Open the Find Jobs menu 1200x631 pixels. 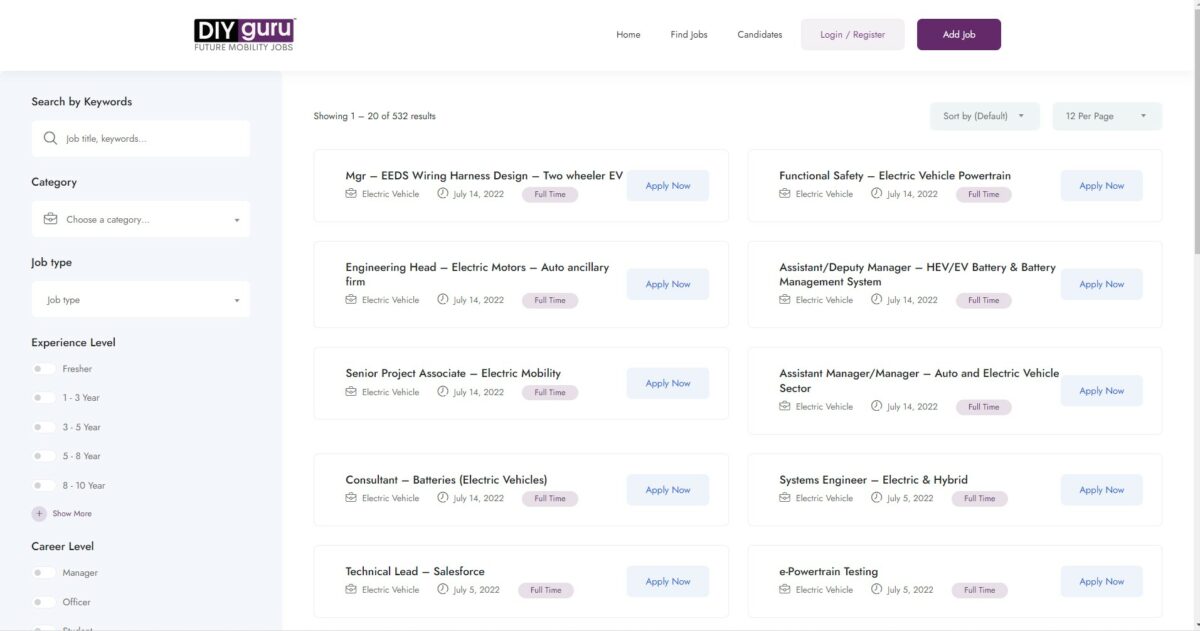[x=689, y=35]
